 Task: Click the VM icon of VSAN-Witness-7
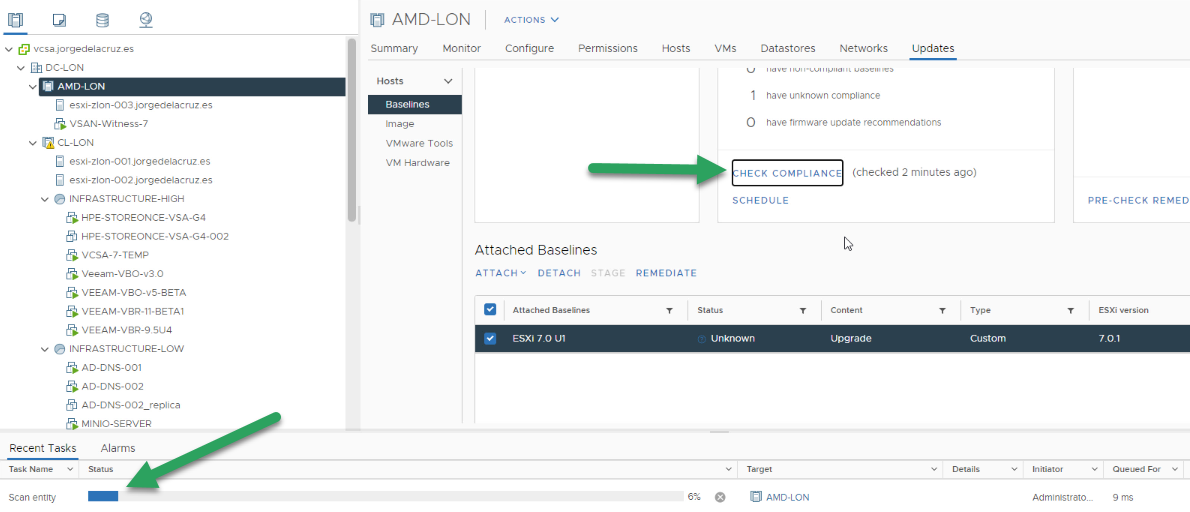[x=60, y=124]
